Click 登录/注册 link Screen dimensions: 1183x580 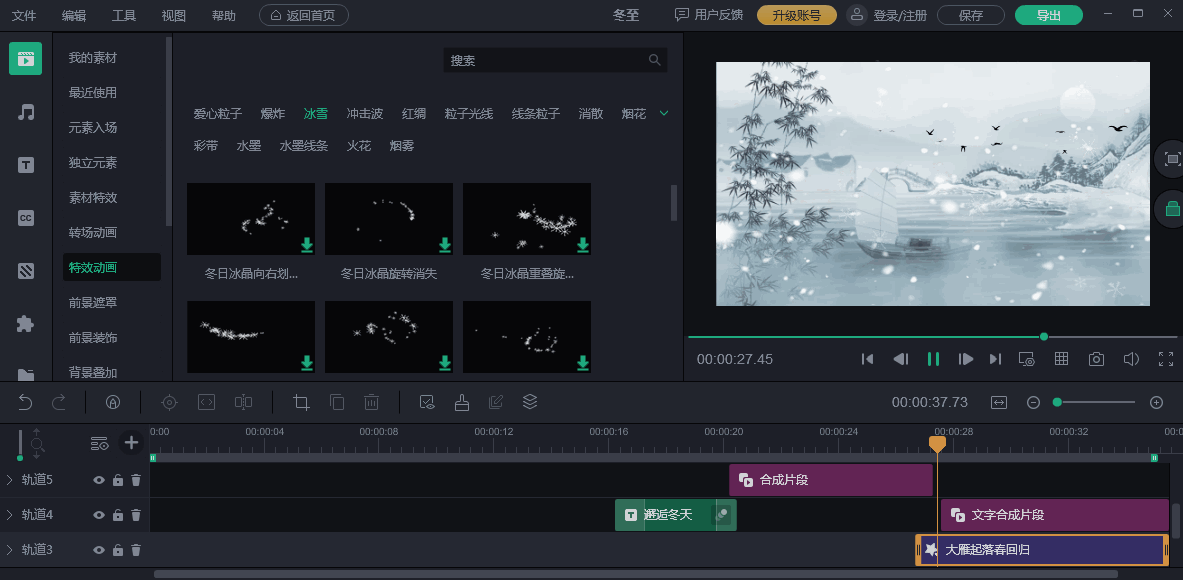click(900, 15)
